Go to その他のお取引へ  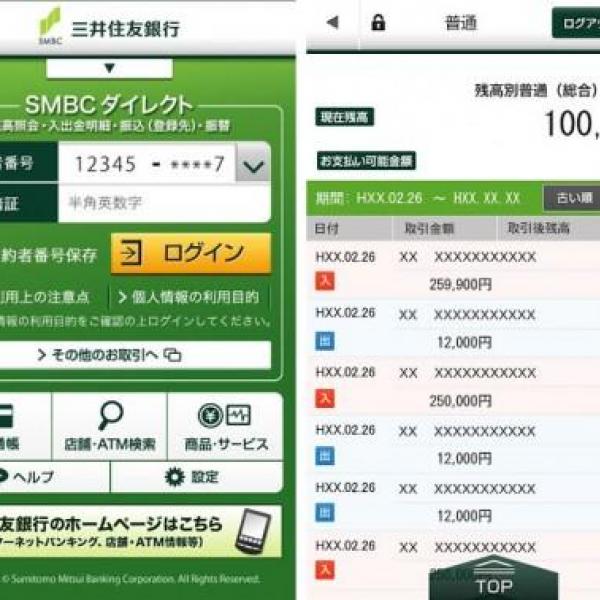[135, 355]
